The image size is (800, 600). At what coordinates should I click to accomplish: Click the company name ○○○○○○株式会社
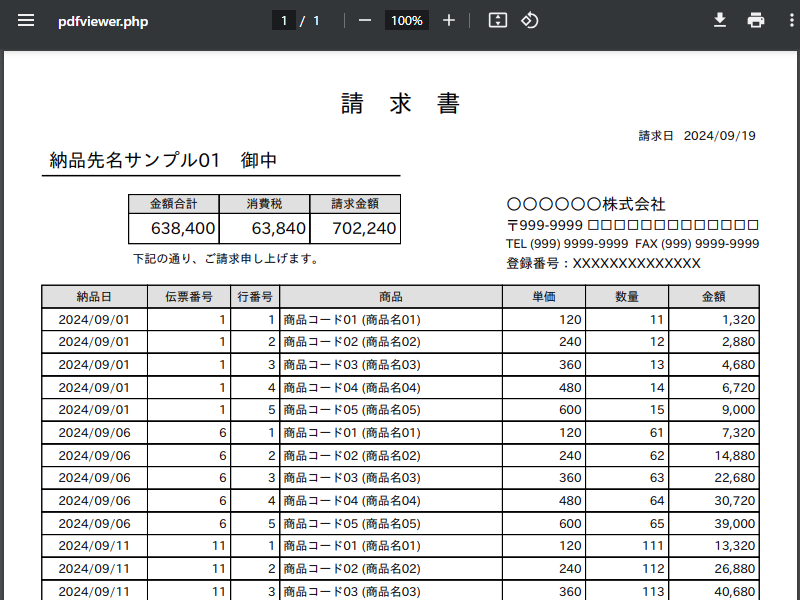tap(586, 204)
